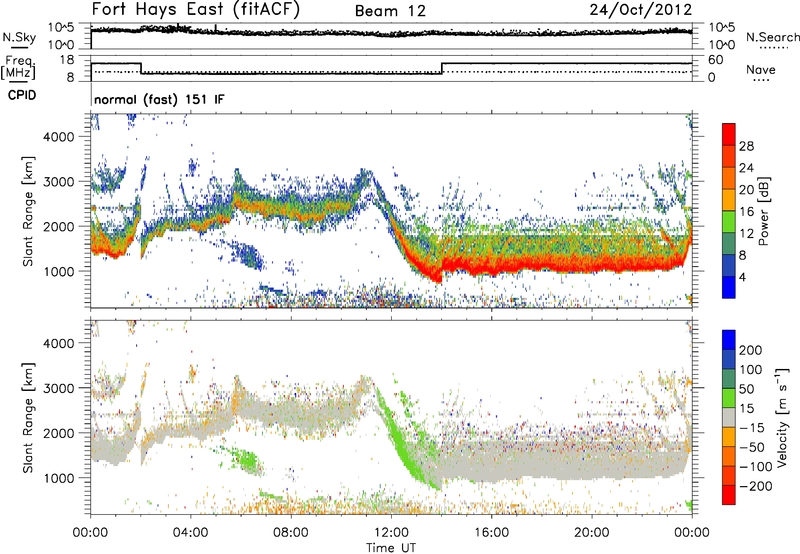
Task: Click the 'N.Sky' legend label
Action: point(19,37)
